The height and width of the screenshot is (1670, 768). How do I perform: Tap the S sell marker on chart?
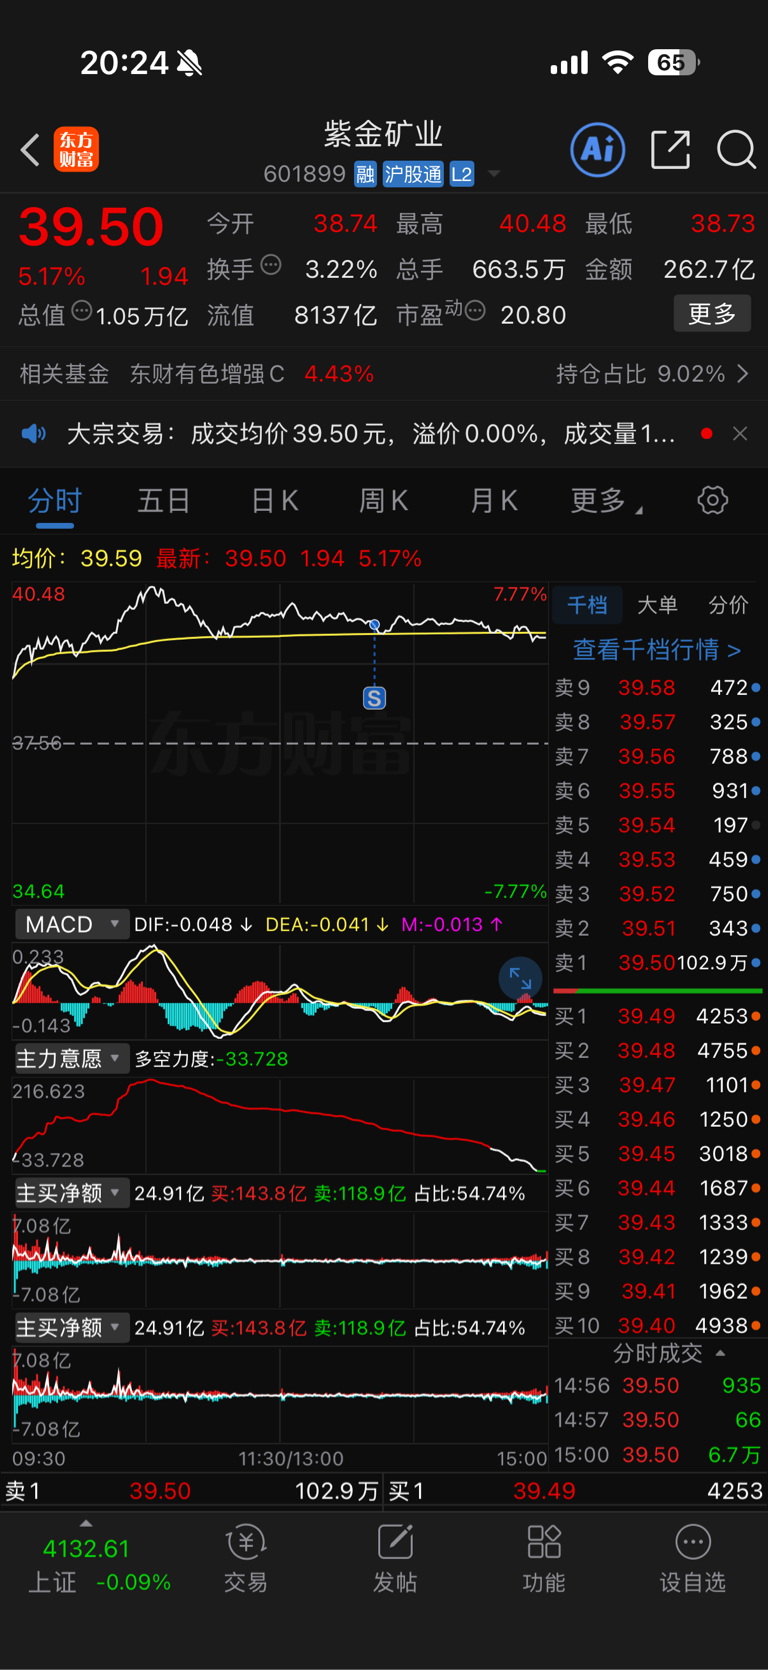tap(374, 698)
